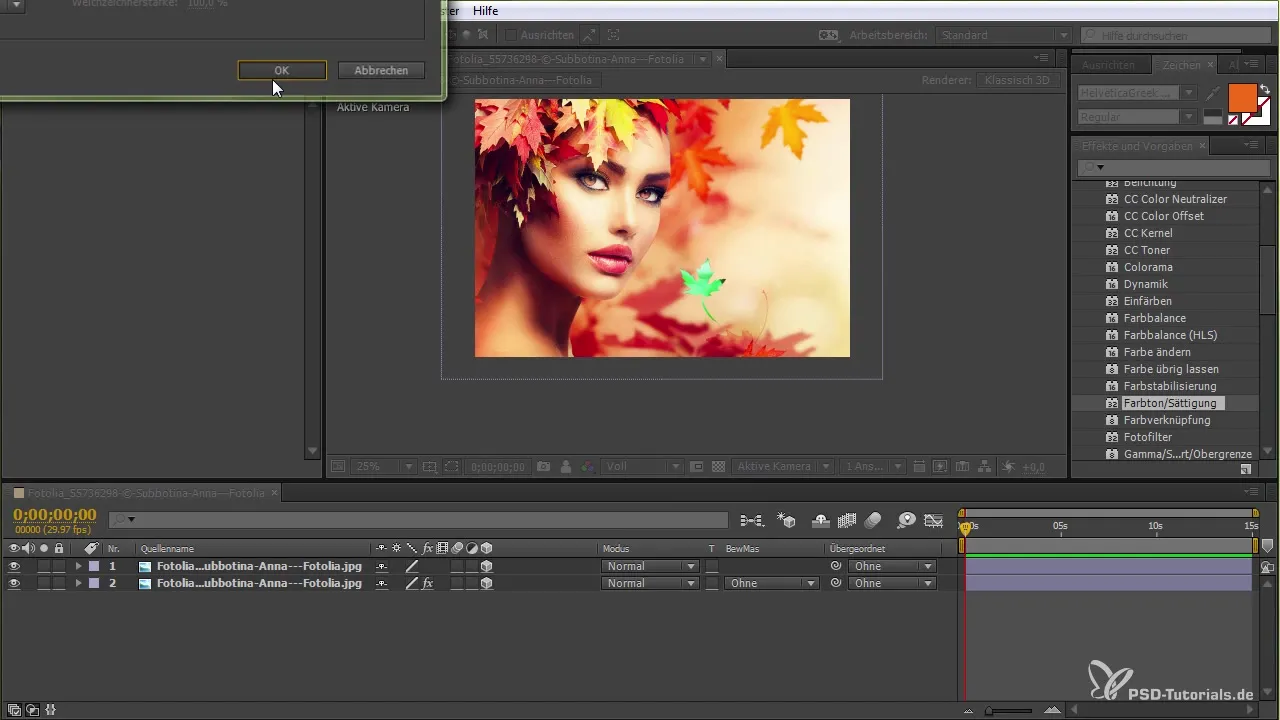Select the Fotofilter effect

(1148, 437)
